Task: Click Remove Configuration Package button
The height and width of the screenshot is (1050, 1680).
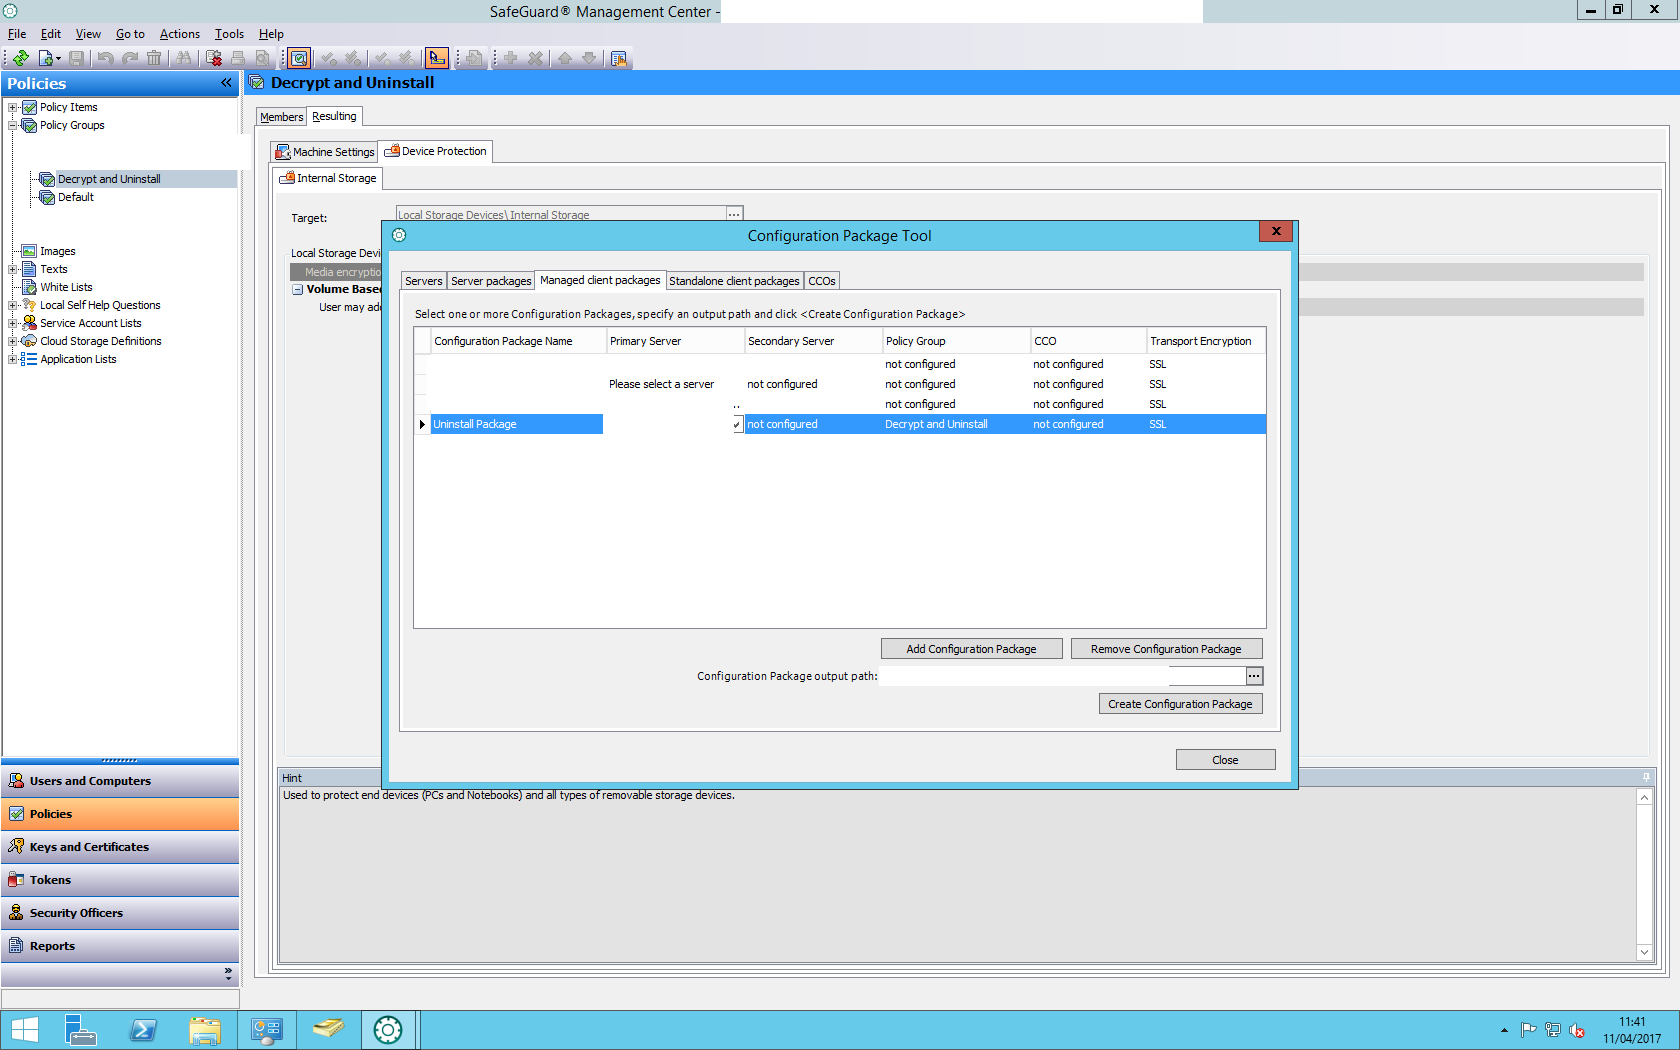Action: point(1166,649)
